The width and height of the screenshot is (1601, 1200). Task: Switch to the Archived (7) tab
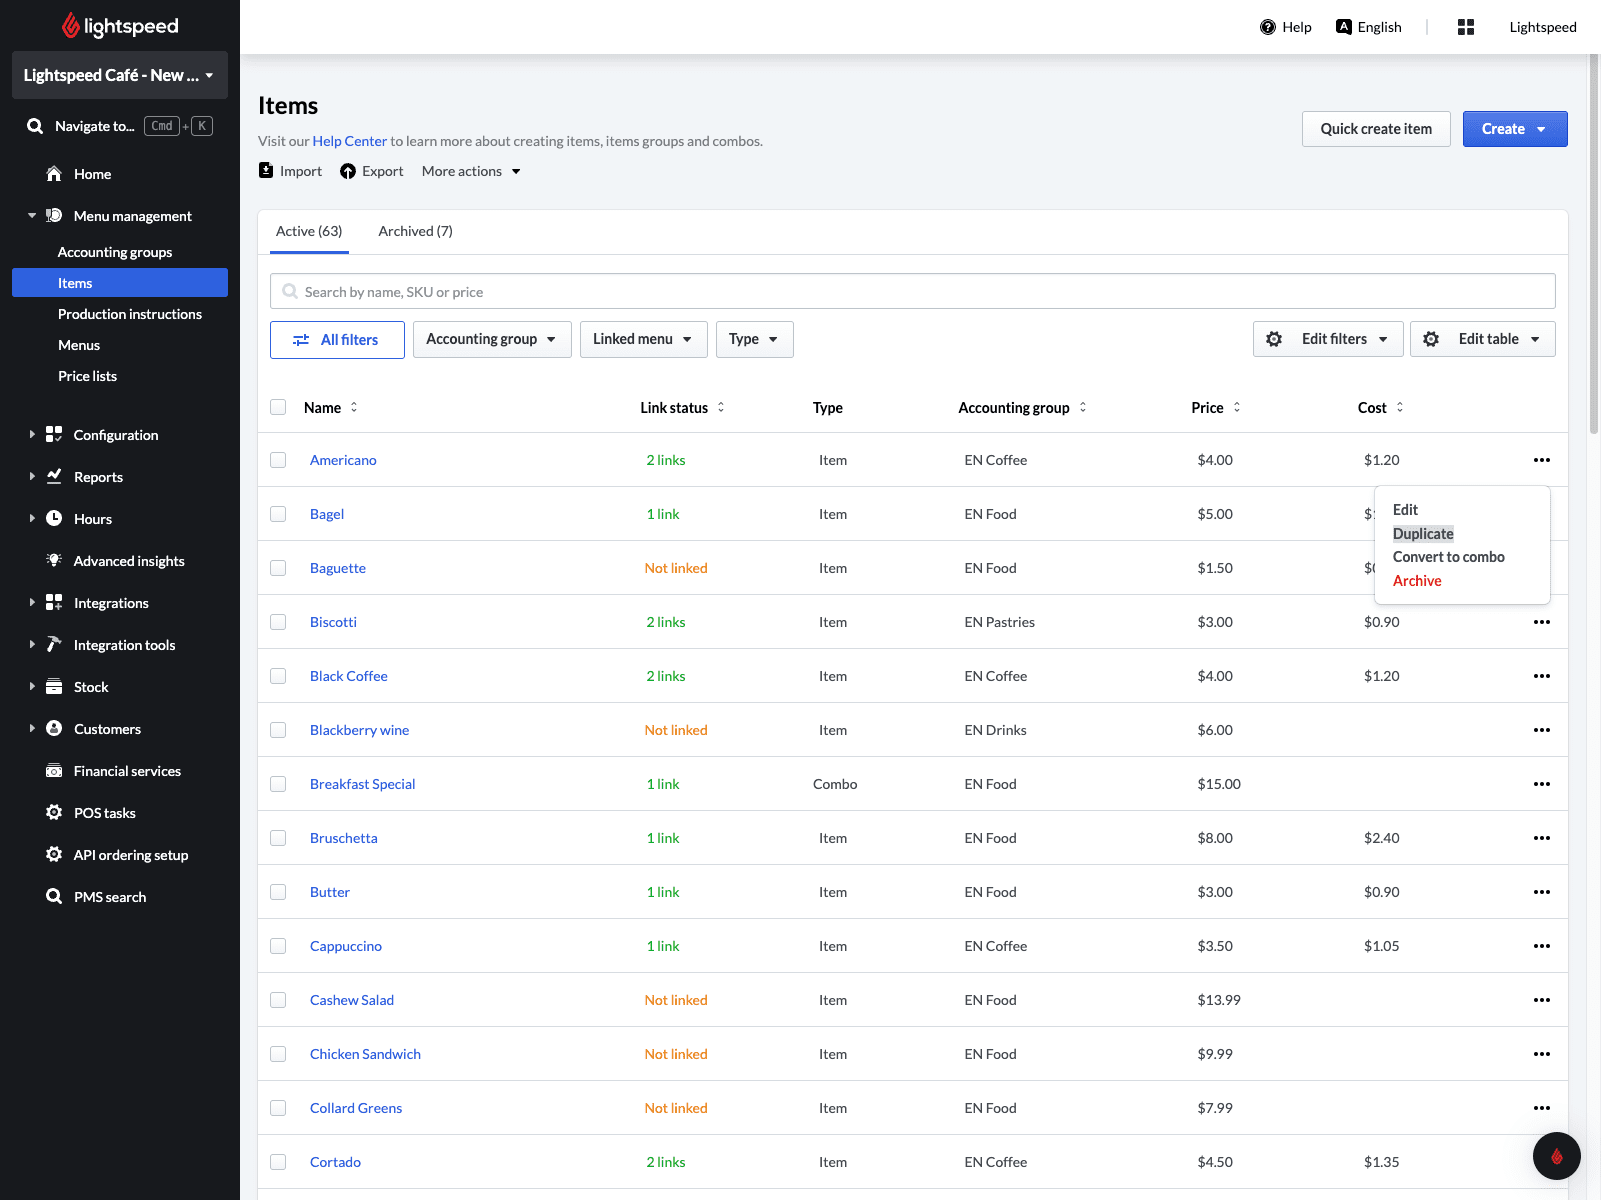[415, 231]
